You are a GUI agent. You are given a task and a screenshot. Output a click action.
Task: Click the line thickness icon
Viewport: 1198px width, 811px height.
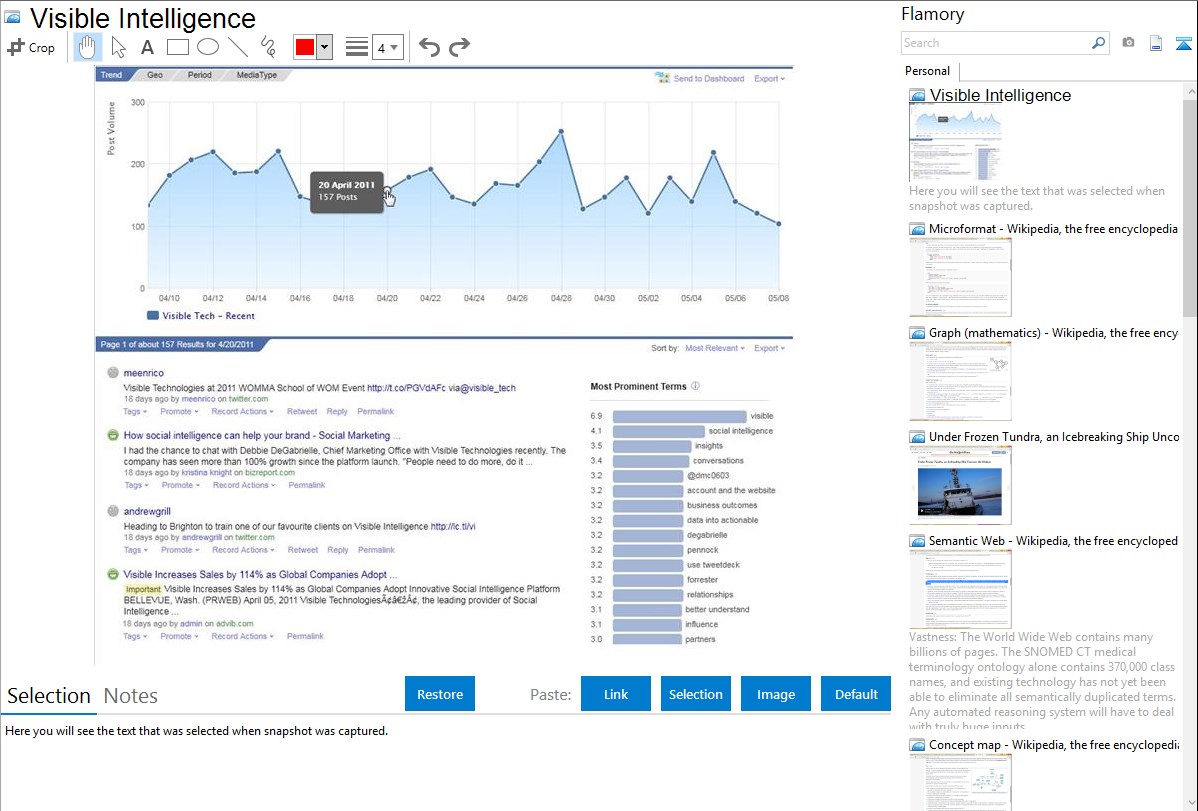coord(357,47)
